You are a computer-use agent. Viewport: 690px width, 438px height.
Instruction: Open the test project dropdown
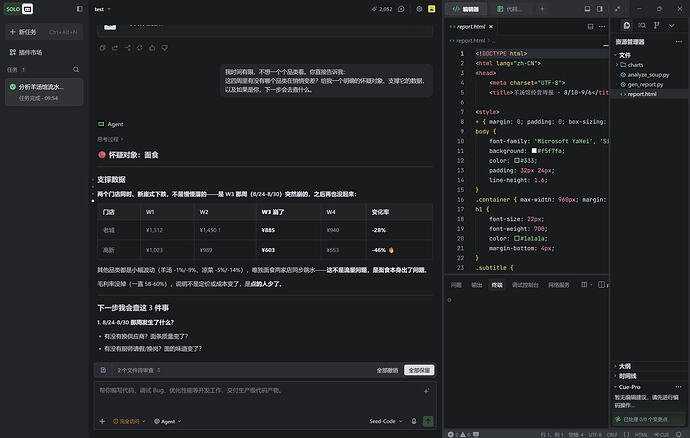[x=103, y=9]
